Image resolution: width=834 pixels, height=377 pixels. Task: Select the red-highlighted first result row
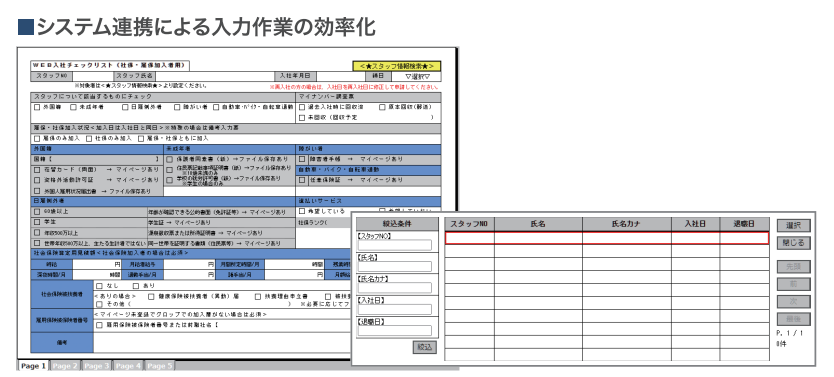click(x=607, y=238)
